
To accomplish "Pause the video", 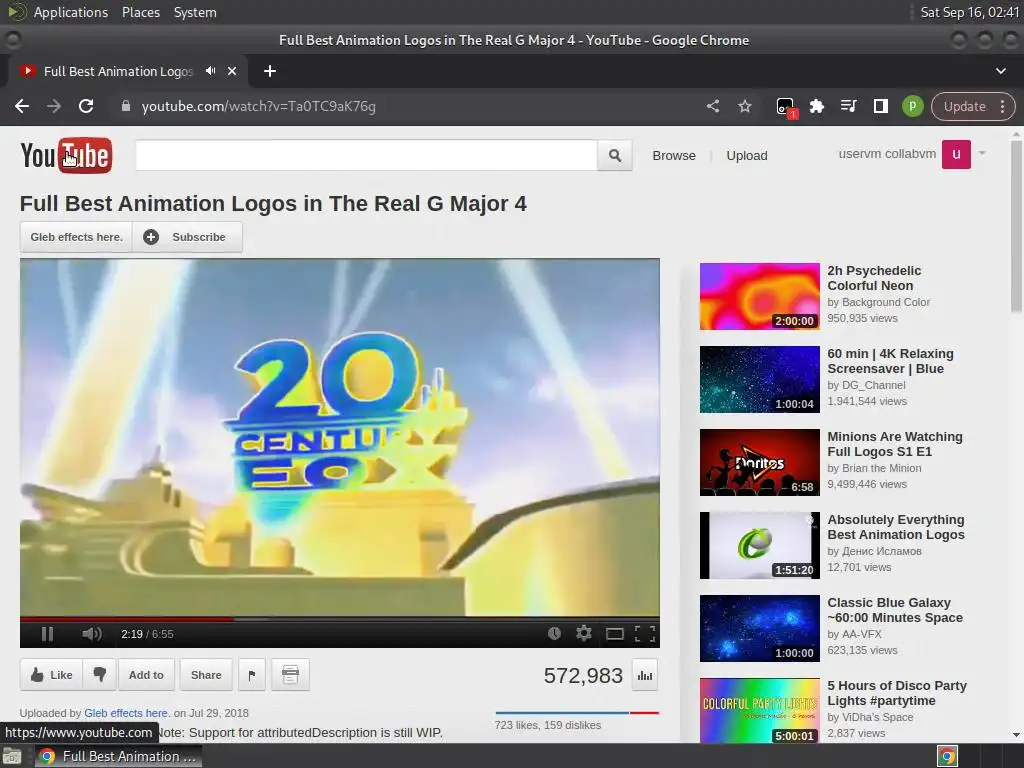I will click(47, 633).
